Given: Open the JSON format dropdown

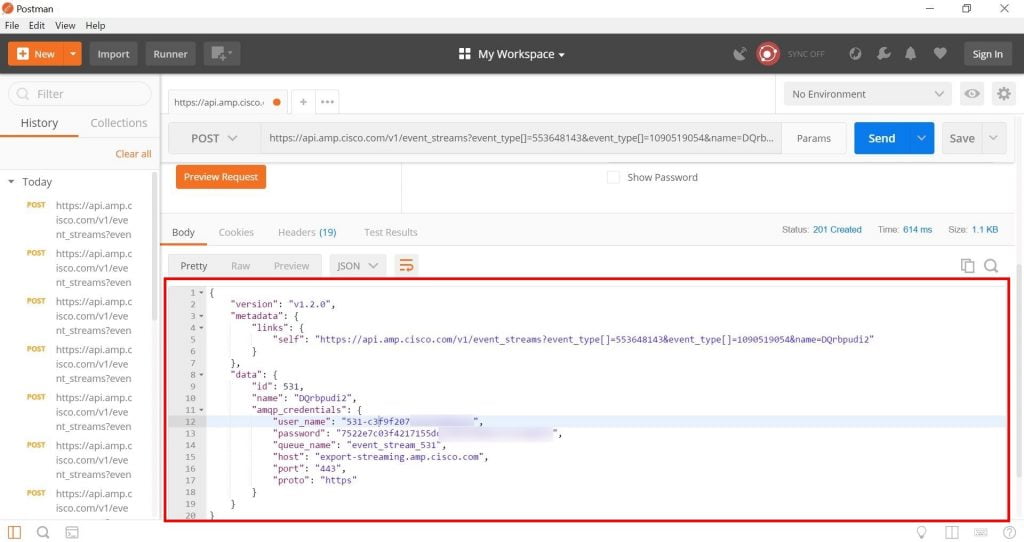Looking at the screenshot, I should (x=357, y=266).
